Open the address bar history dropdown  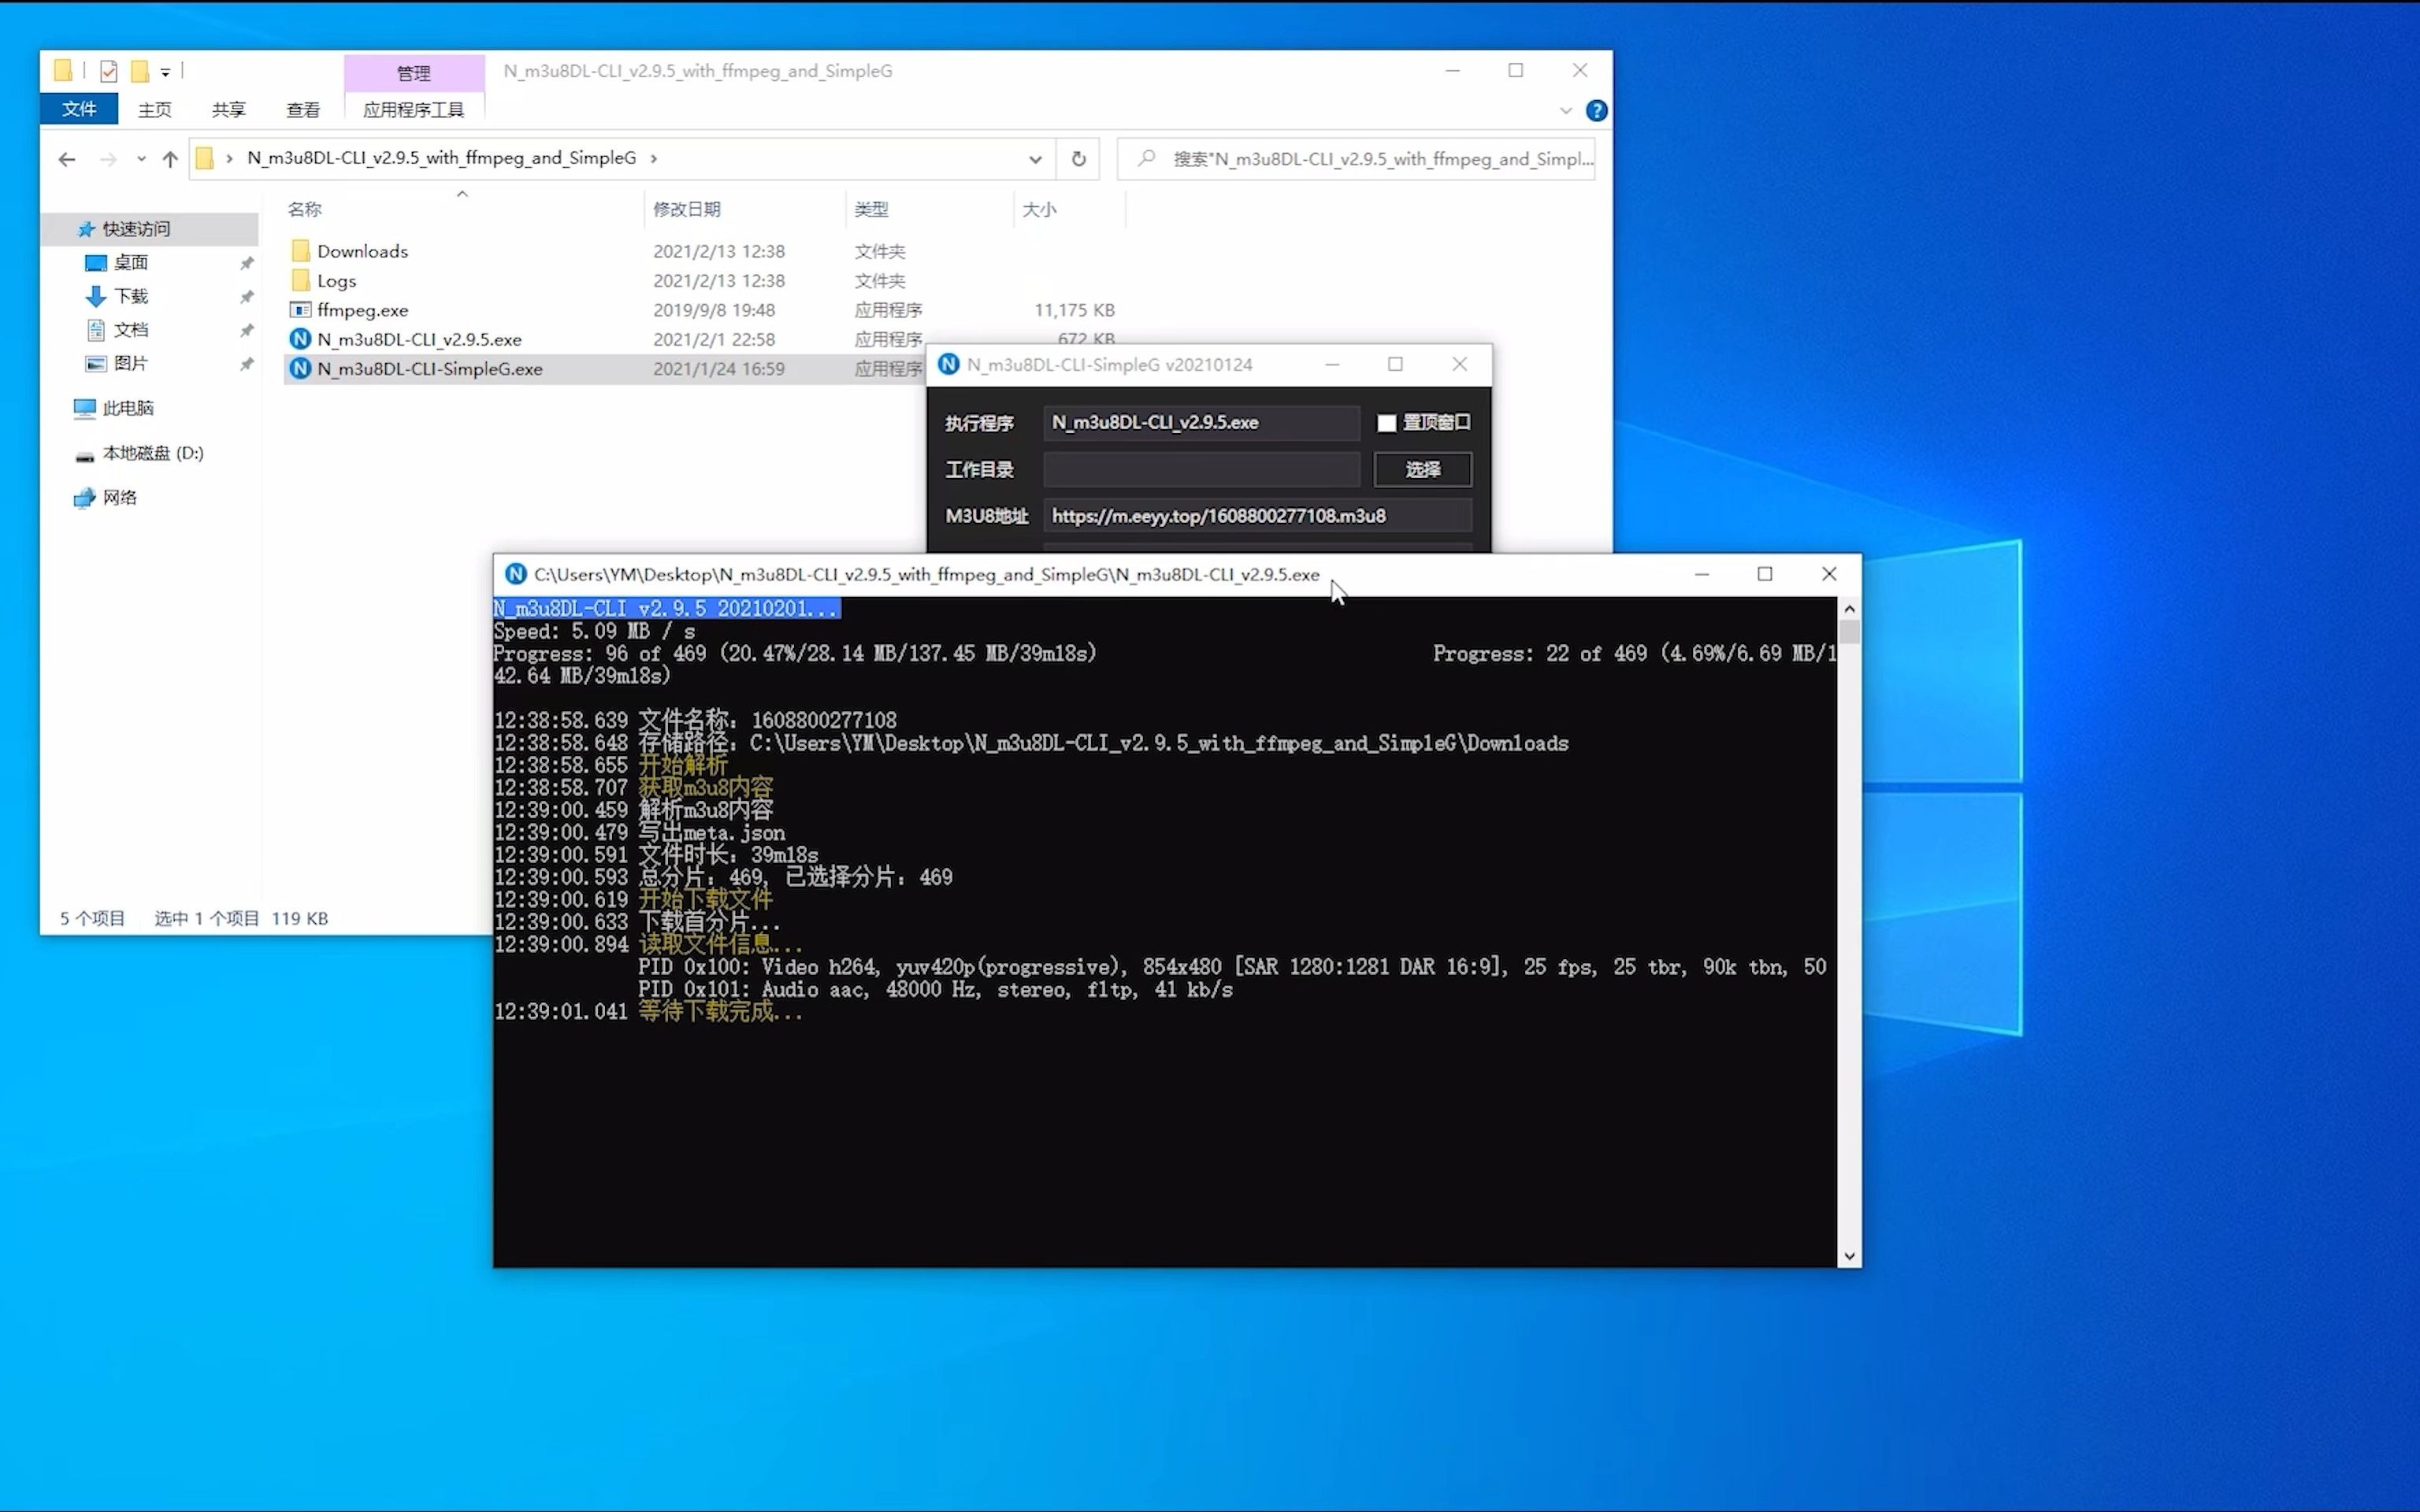(x=1035, y=158)
